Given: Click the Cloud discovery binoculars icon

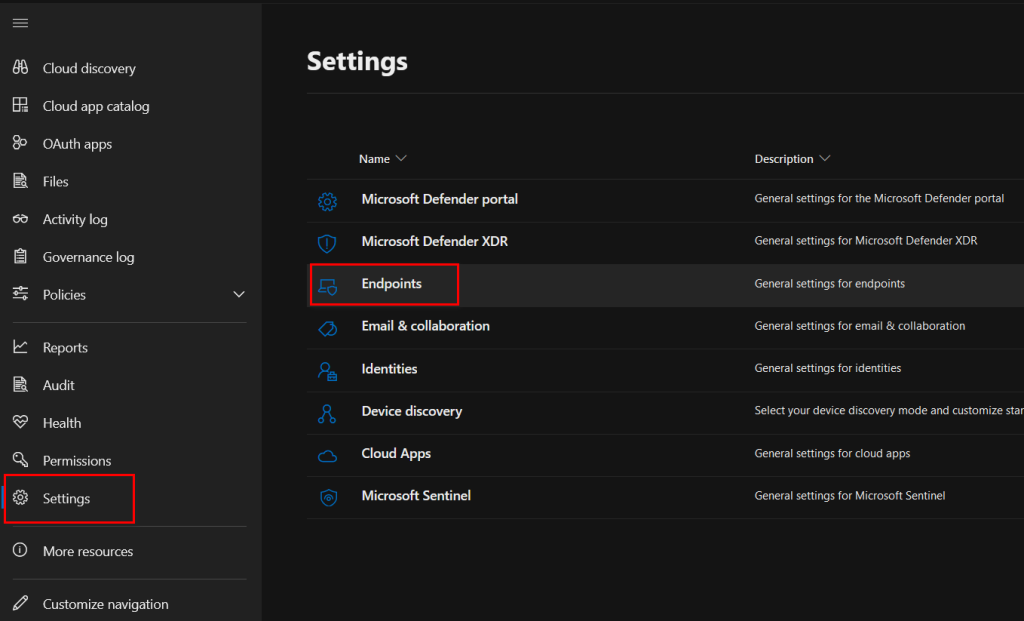Looking at the screenshot, I should pyautogui.click(x=20, y=68).
